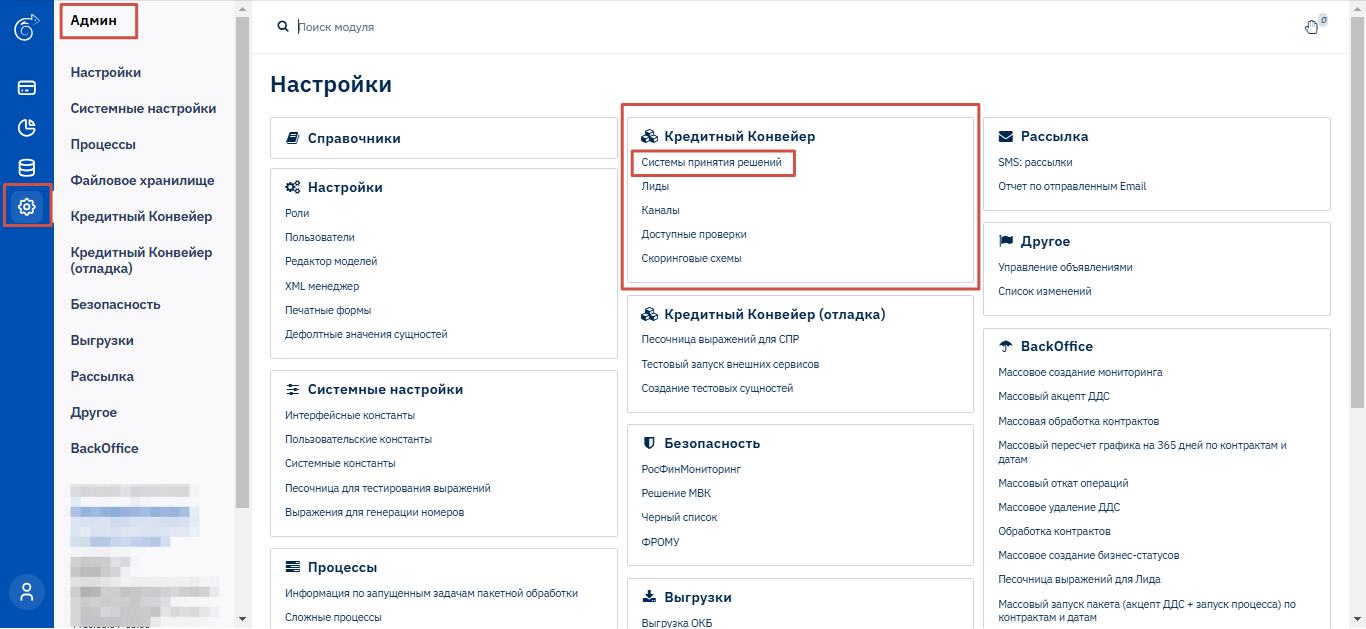Open the Черный список link
This screenshot has width=1366, height=629.
coord(679,517)
